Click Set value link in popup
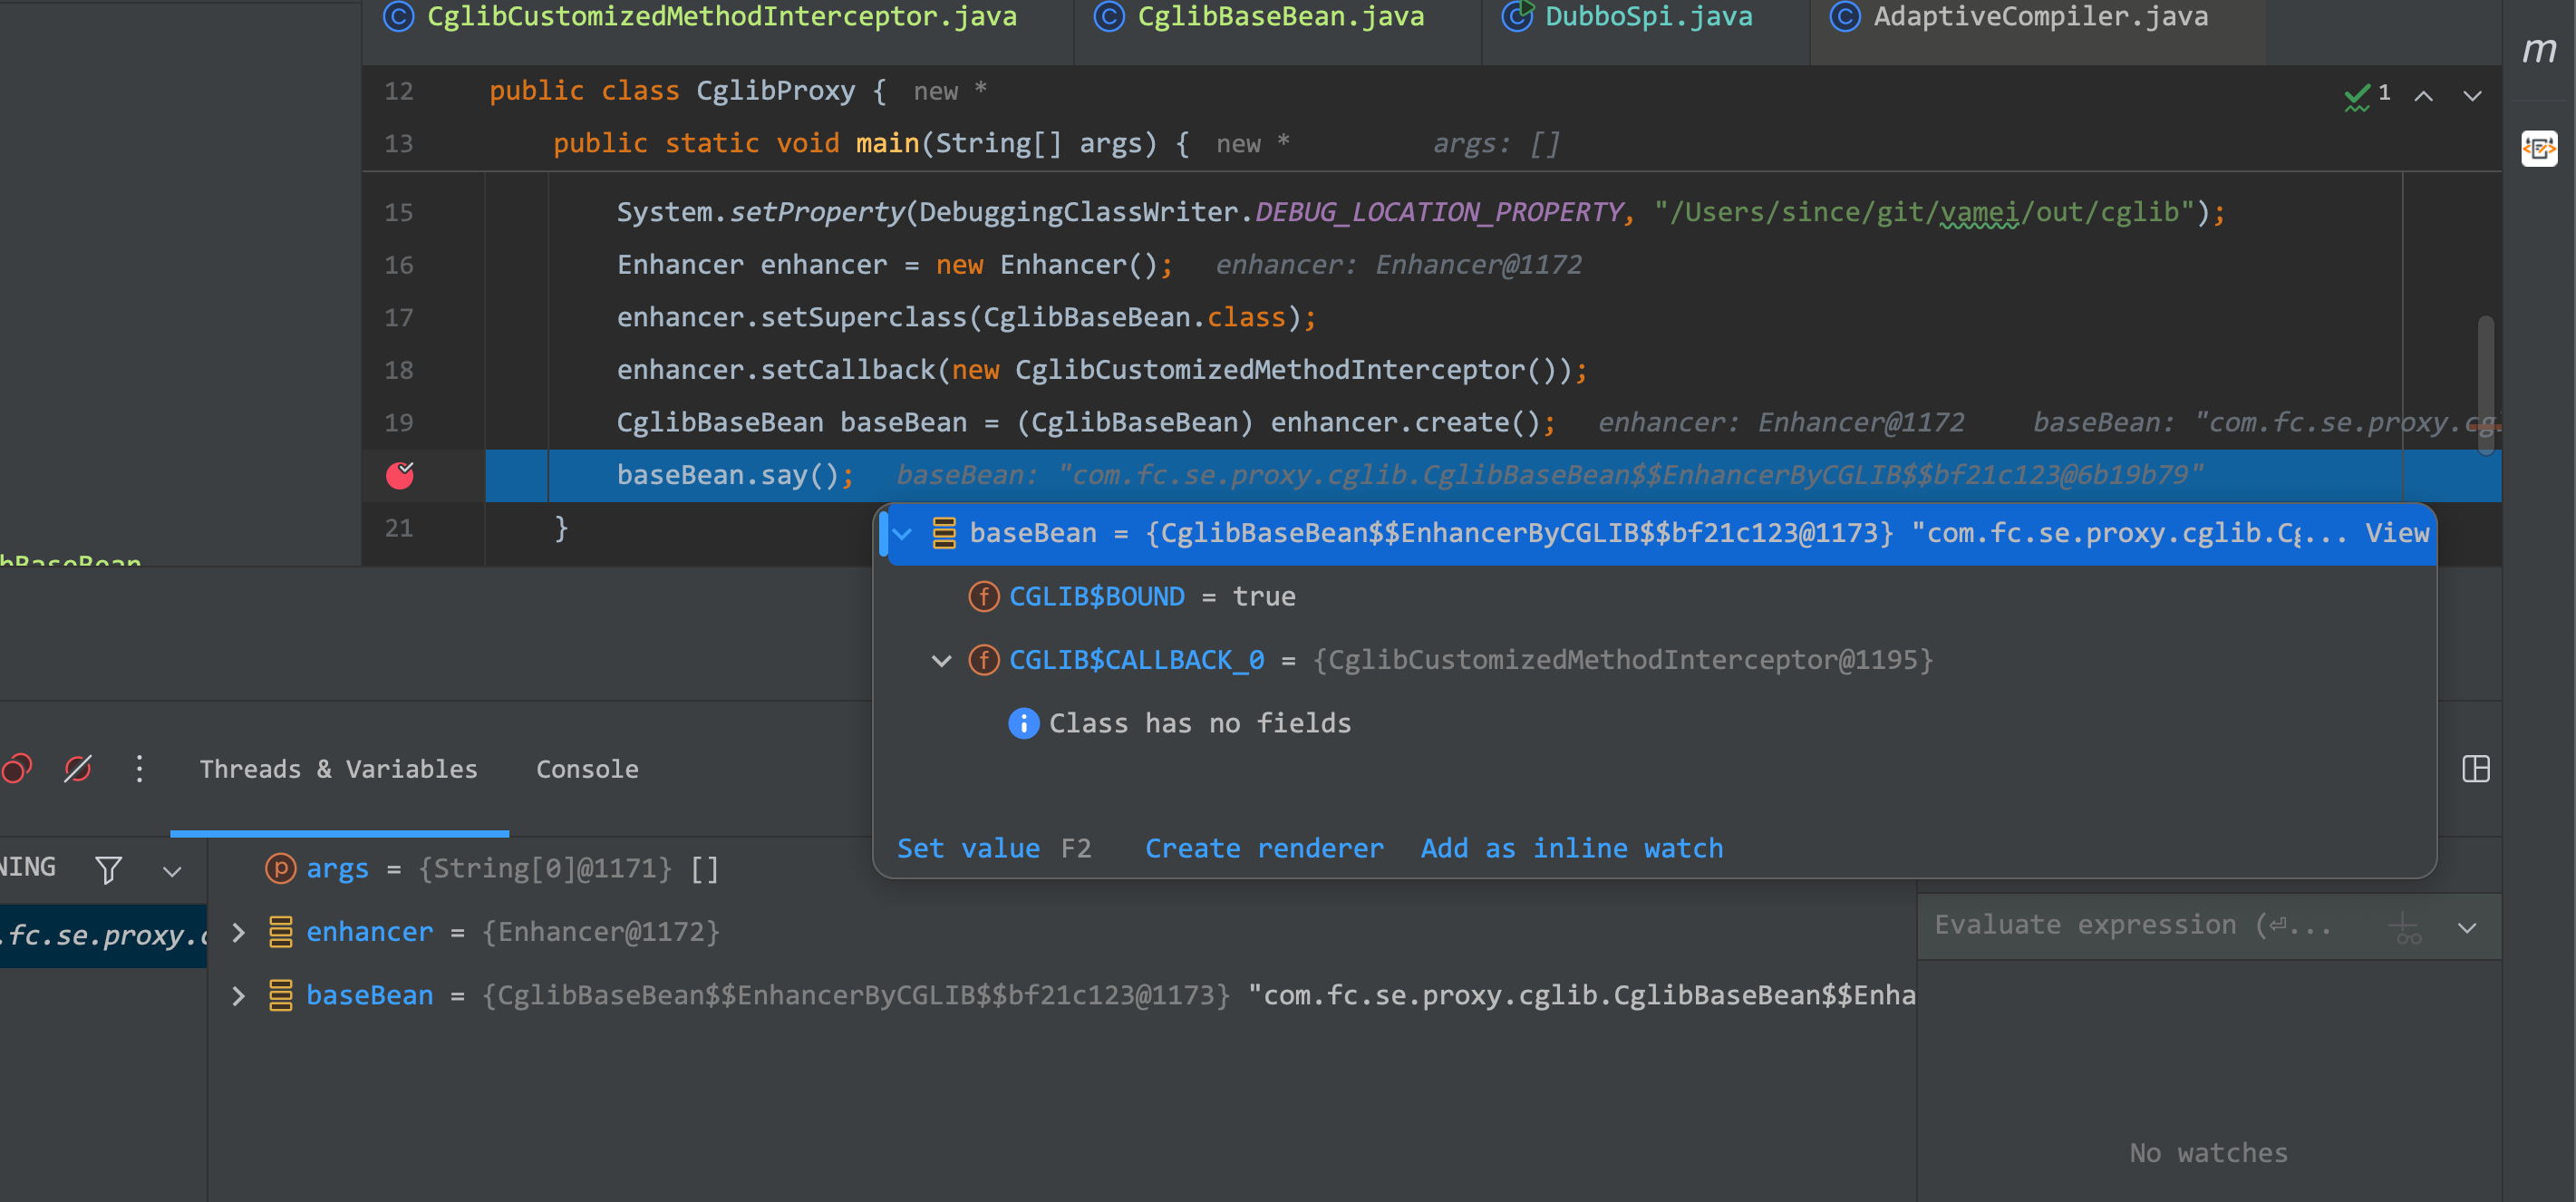The height and width of the screenshot is (1202, 2576). click(968, 849)
